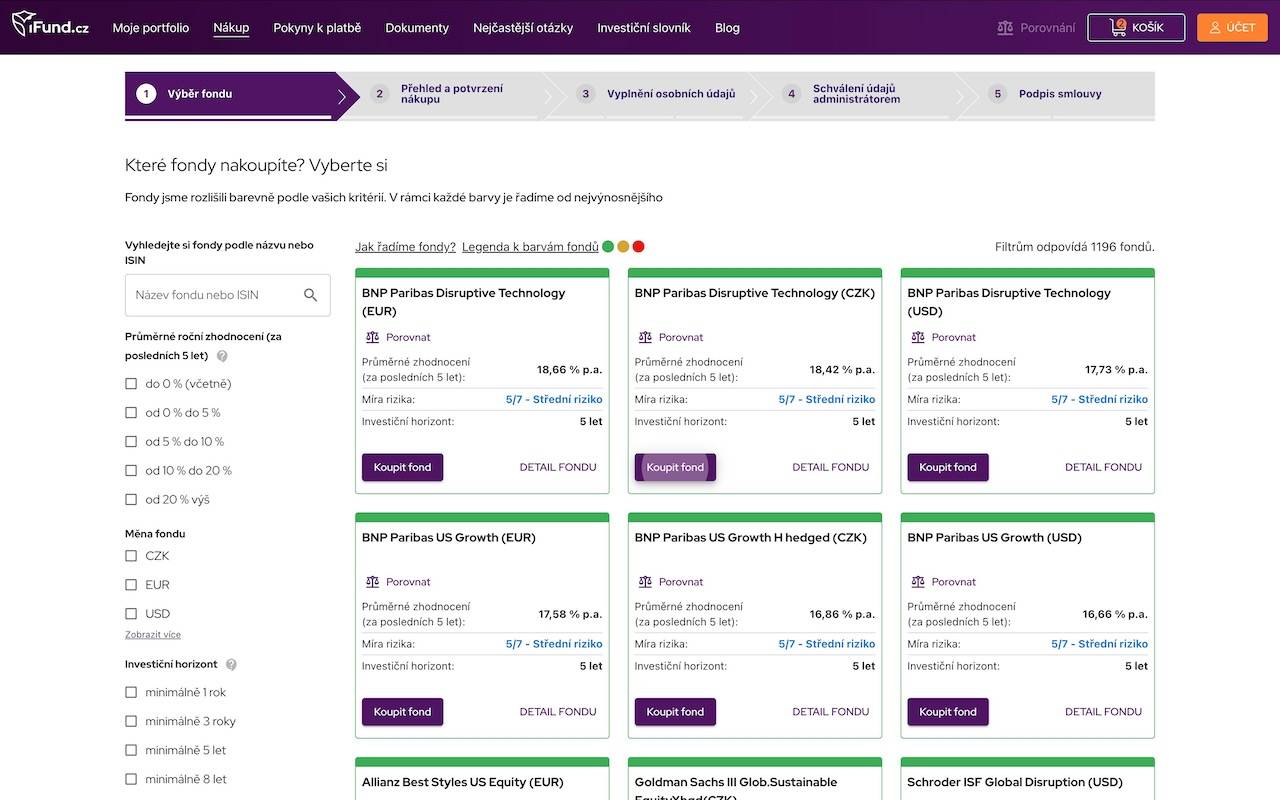Buy BNP Paribas US Growth H hedged (CZK)

tap(675, 712)
